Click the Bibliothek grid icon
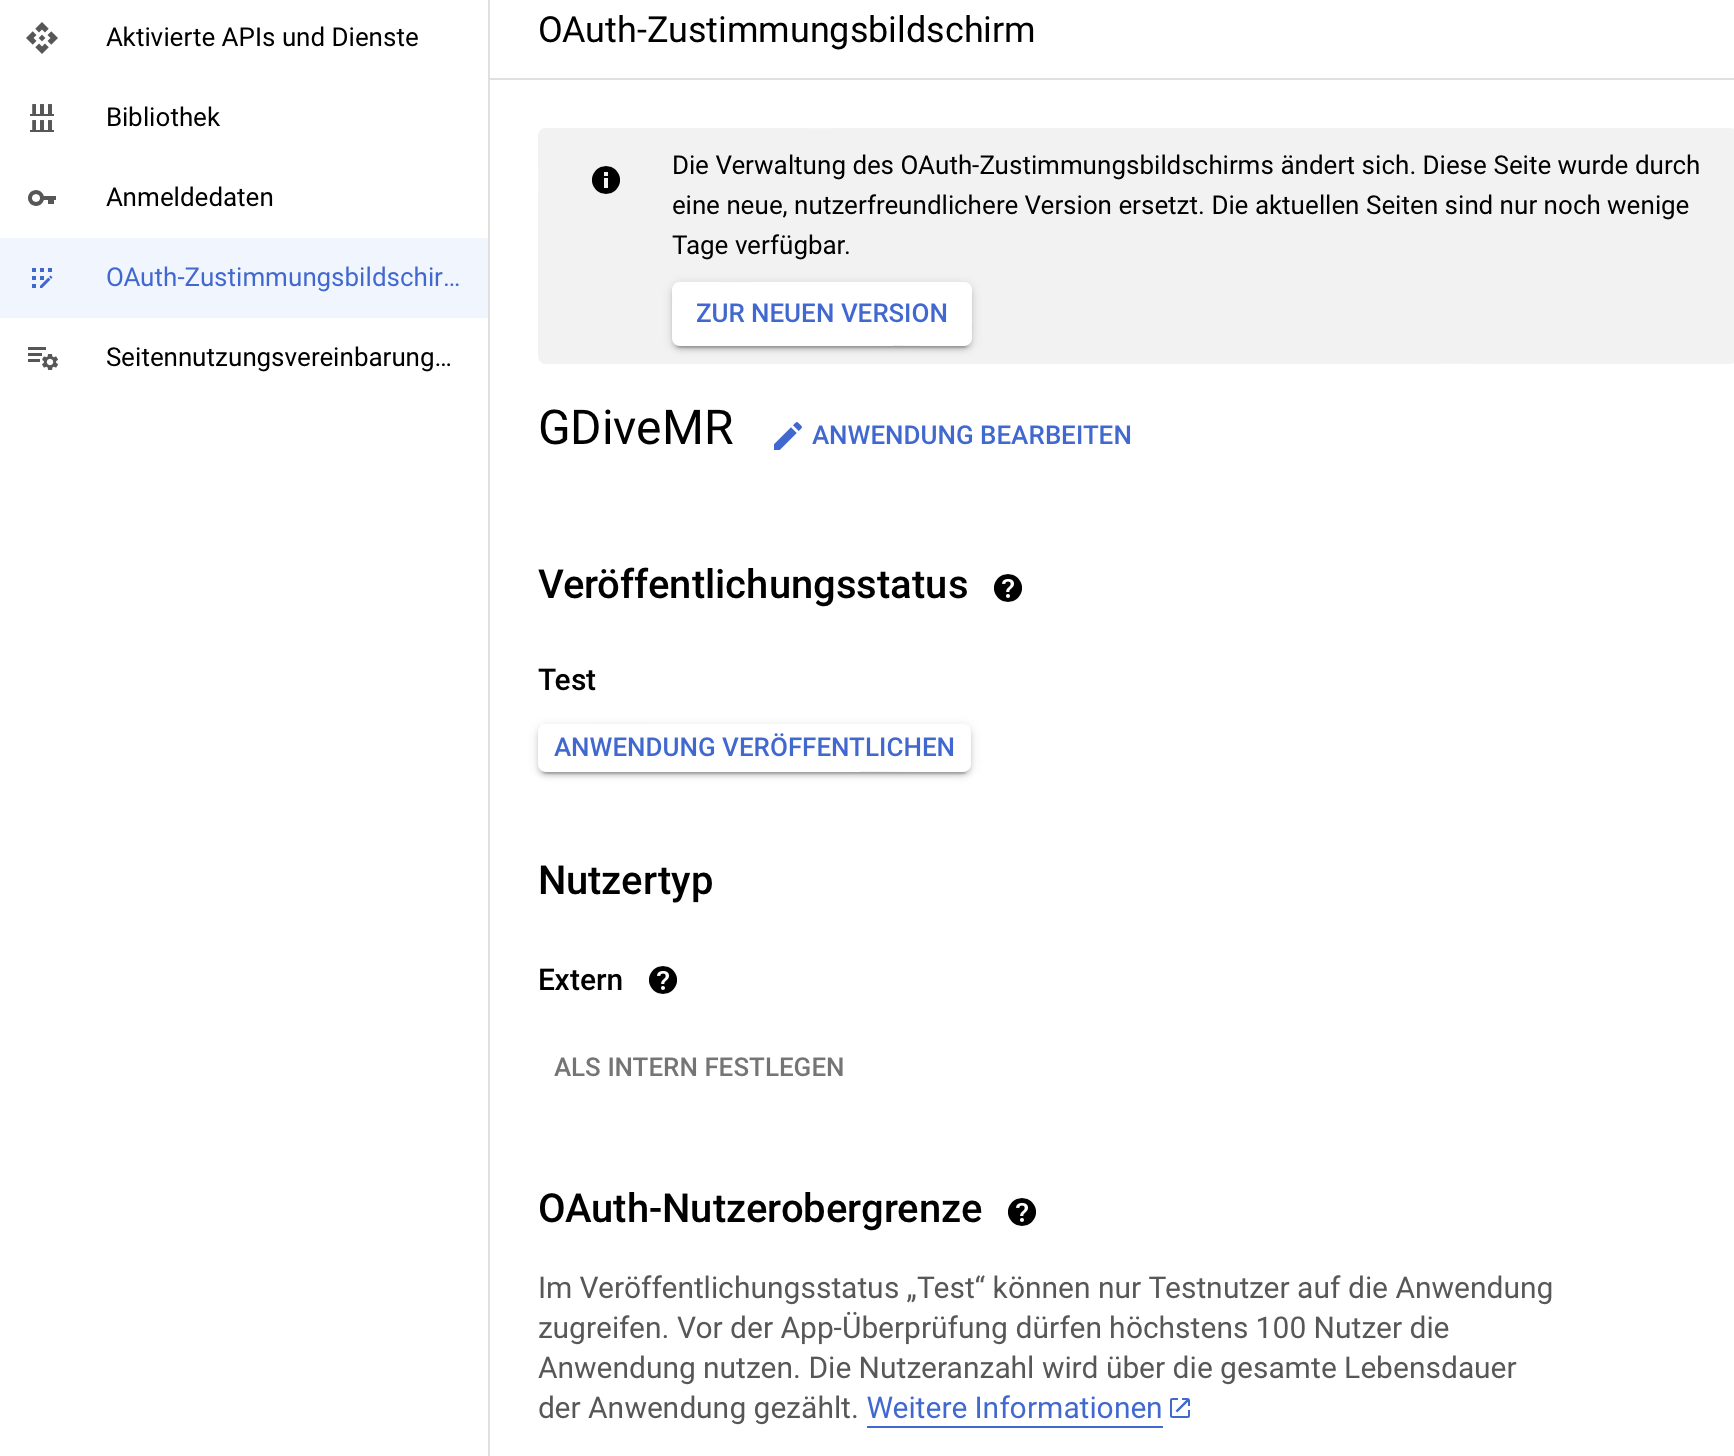This screenshot has height=1456, width=1734. coord(42,118)
